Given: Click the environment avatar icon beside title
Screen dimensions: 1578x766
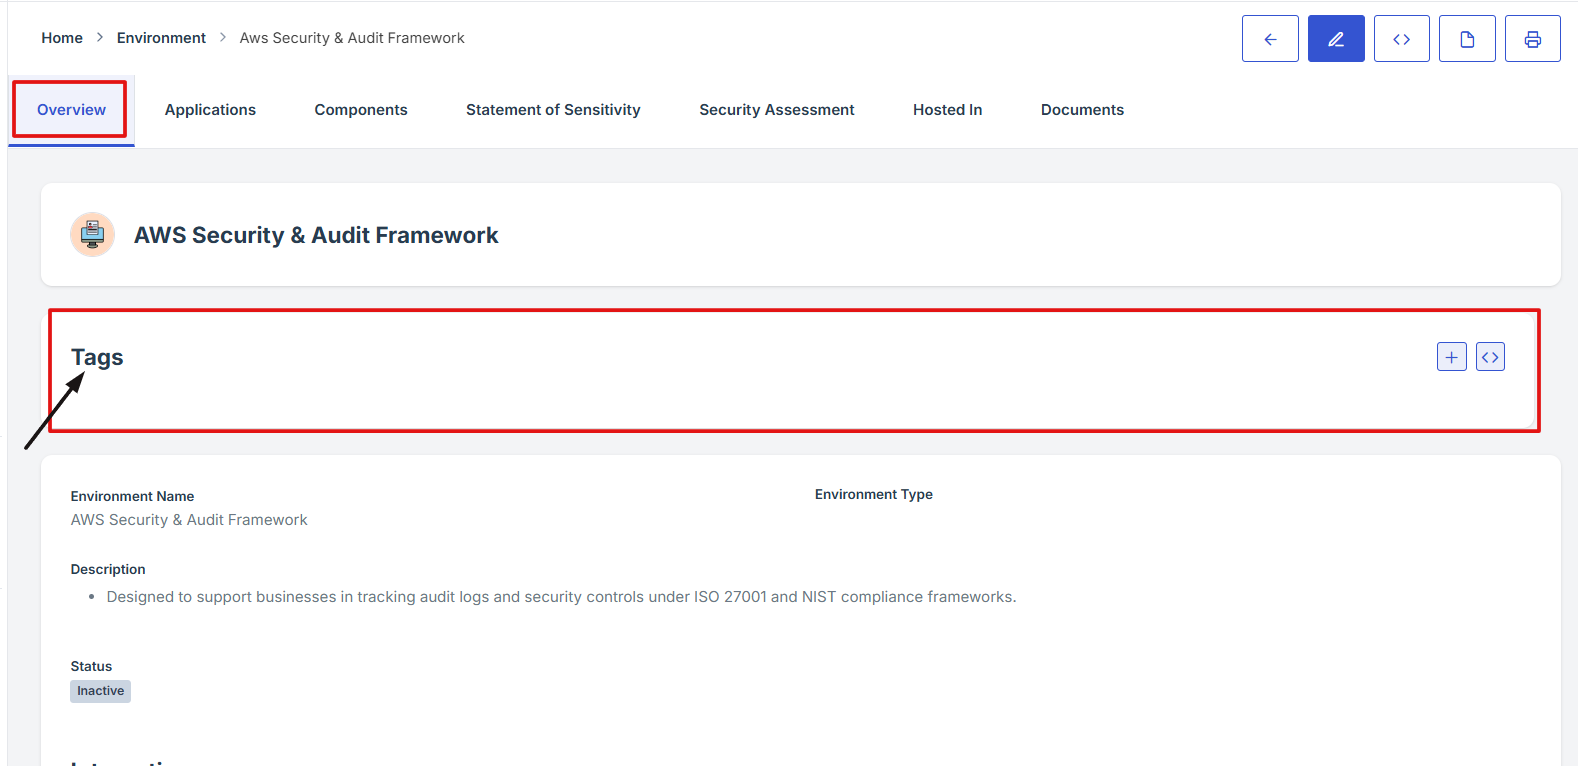Looking at the screenshot, I should coord(92,235).
